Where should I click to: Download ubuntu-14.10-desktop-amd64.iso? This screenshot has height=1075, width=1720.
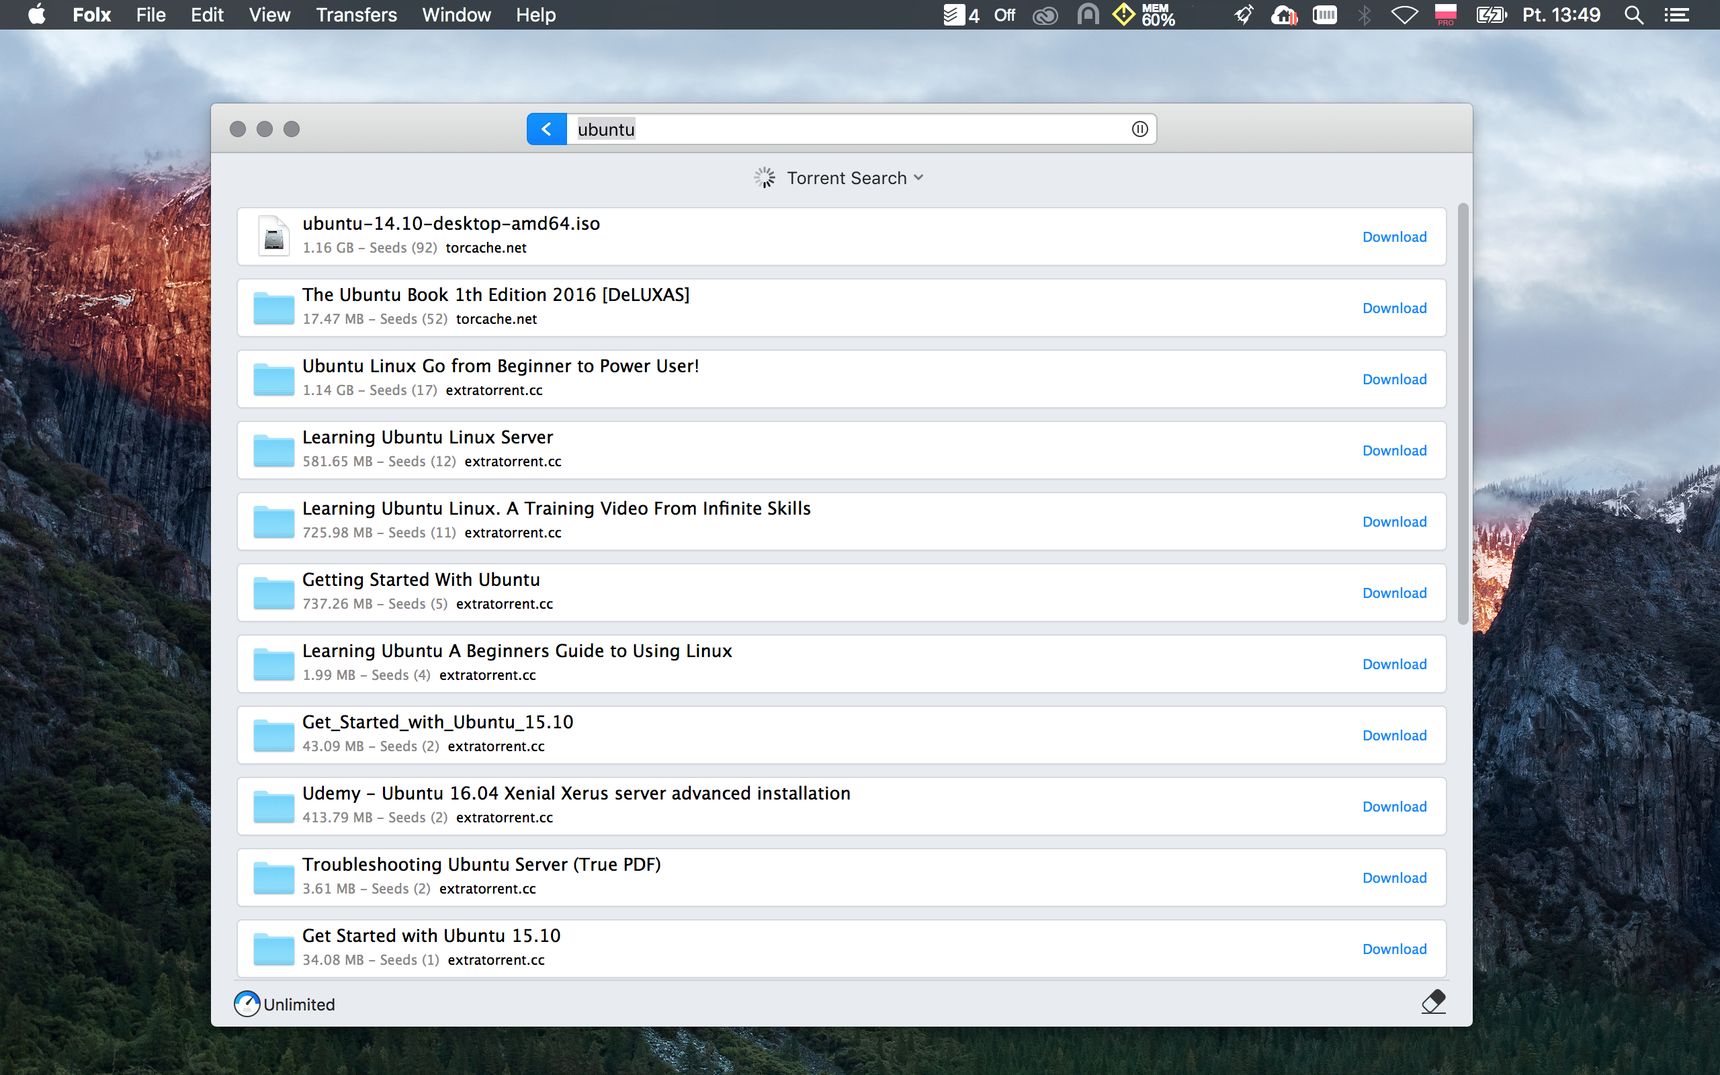point(1394,237)
